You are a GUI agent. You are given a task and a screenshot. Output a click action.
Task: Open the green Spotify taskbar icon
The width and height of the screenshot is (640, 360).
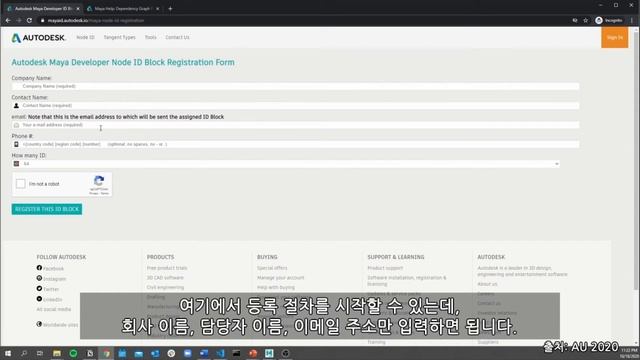(x=73, y=353)
